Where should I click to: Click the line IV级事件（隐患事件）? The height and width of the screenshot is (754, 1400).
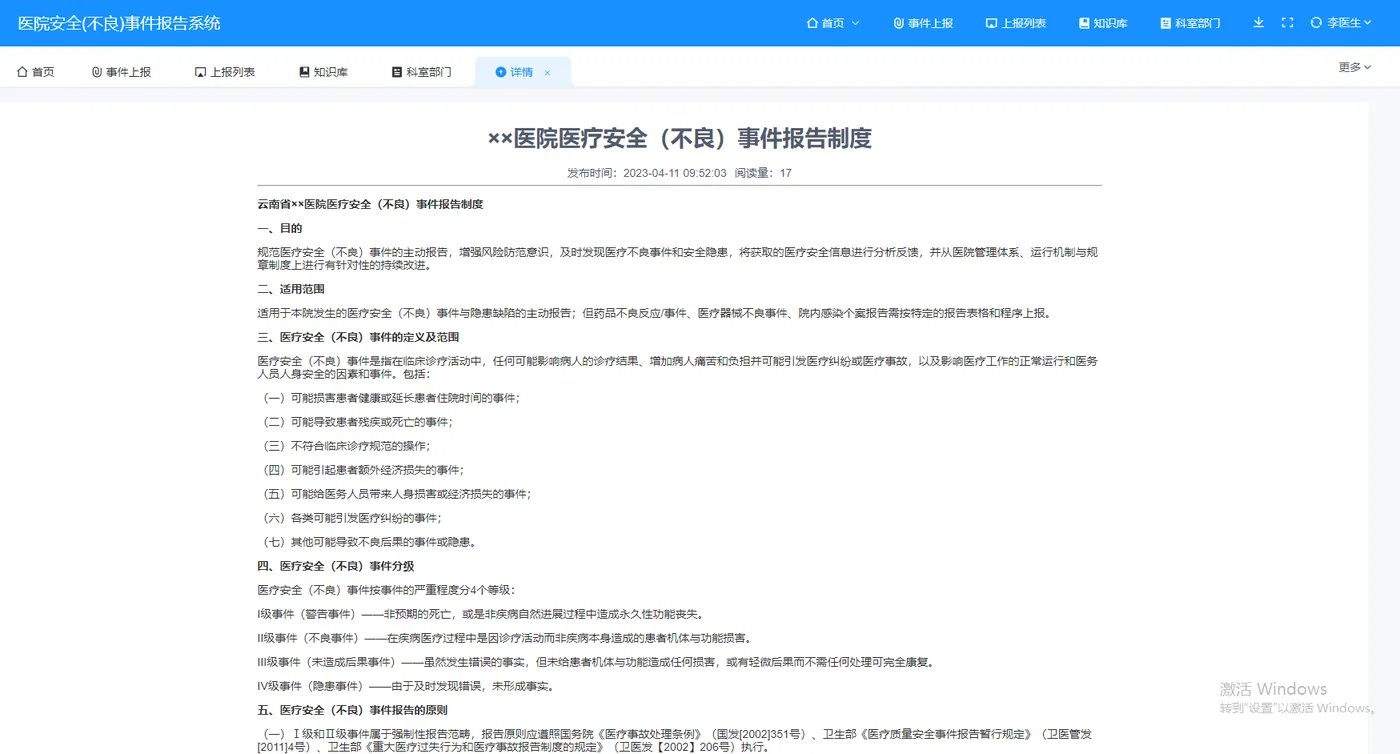pos(406,686)
